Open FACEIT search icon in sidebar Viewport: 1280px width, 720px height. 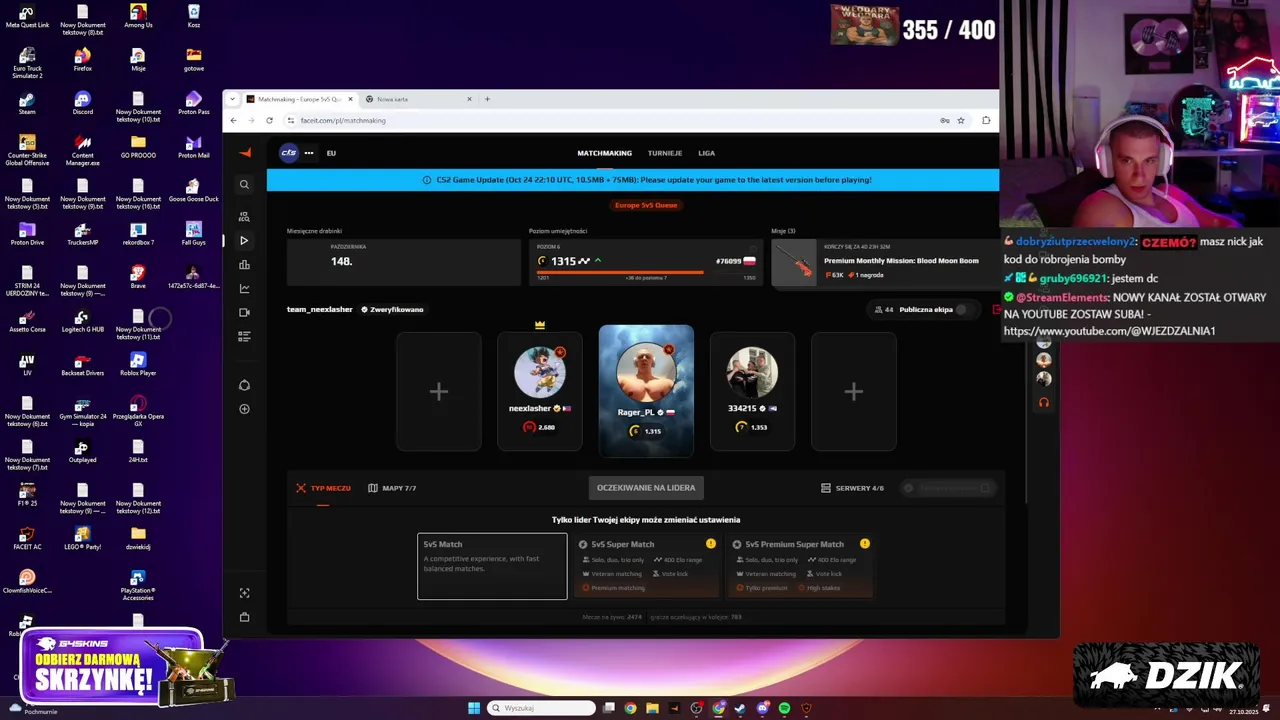pyautogui.click(x=244, y=184)
